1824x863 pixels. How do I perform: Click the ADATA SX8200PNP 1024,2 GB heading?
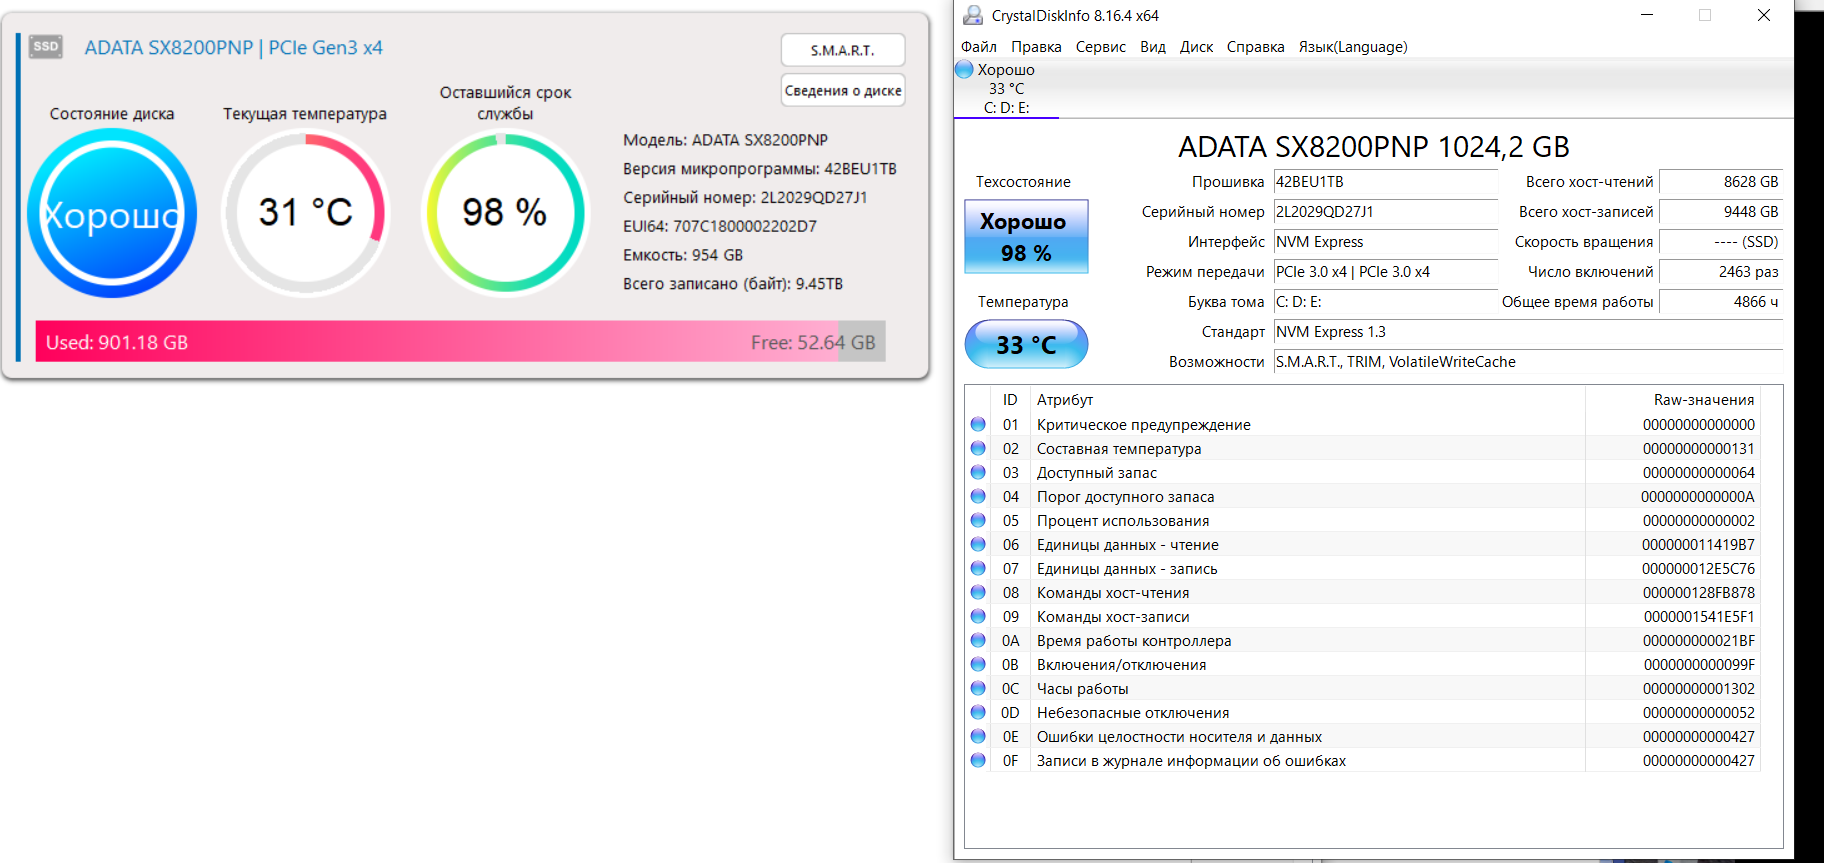click(x=1374, y=147)
